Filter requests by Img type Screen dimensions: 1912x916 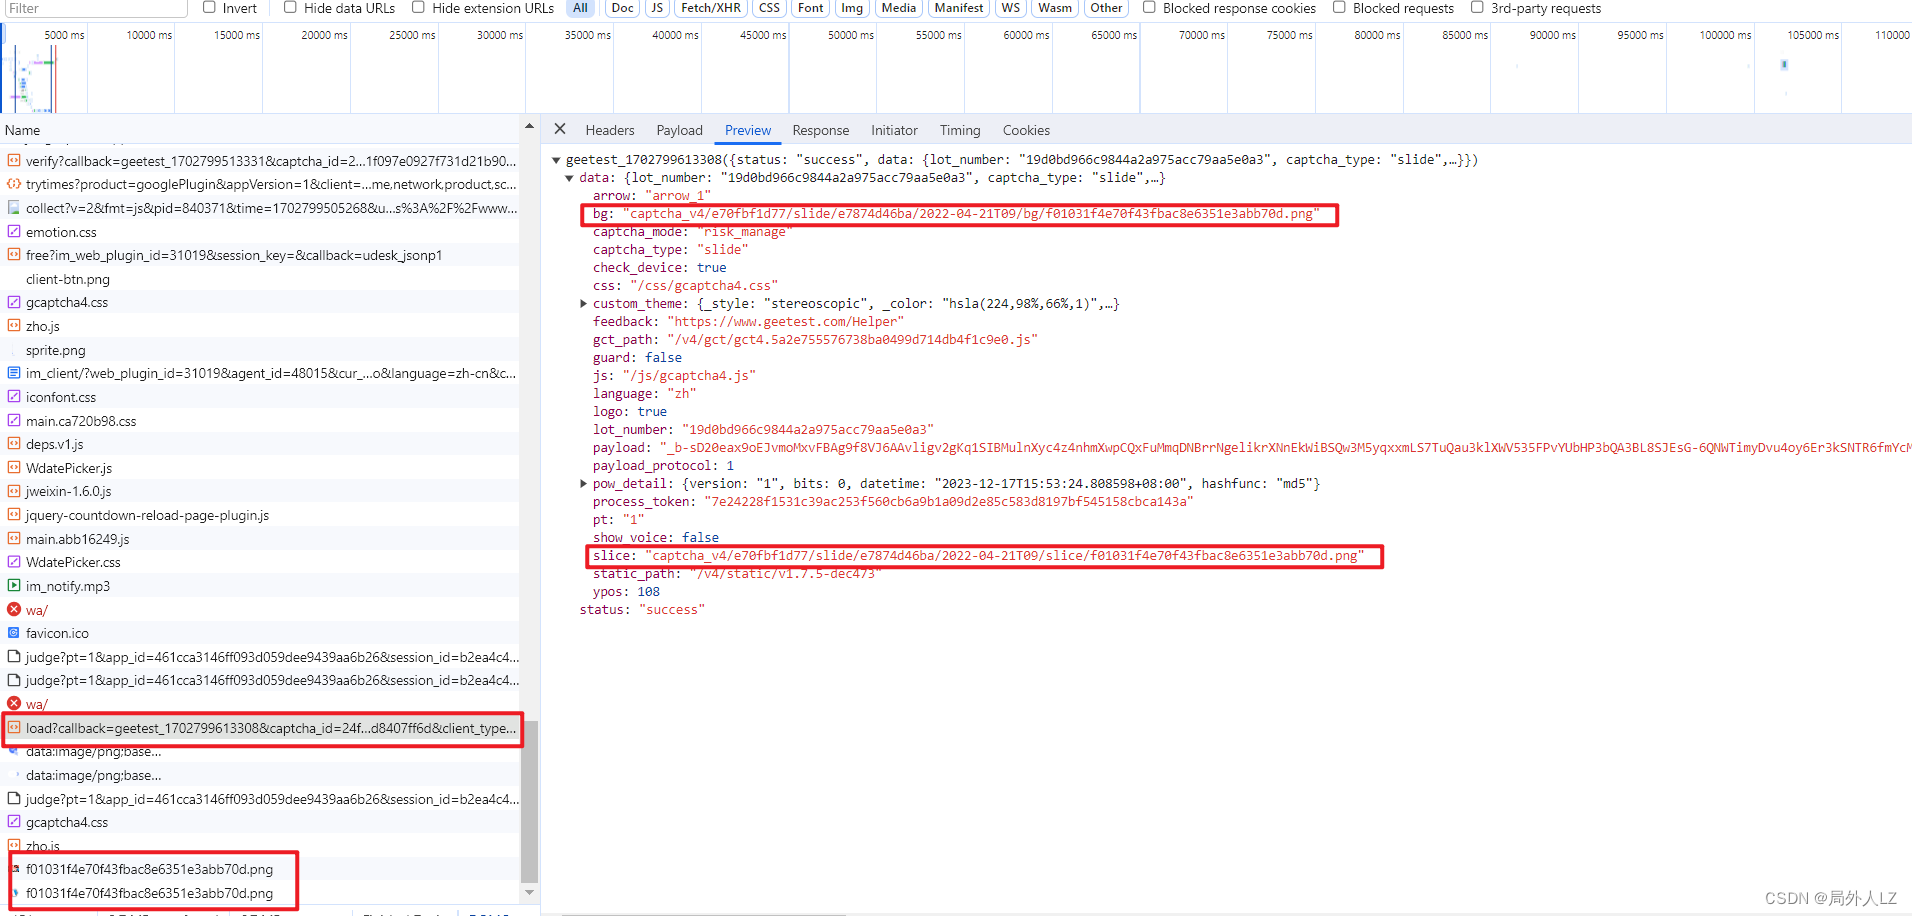coord(852,8)
